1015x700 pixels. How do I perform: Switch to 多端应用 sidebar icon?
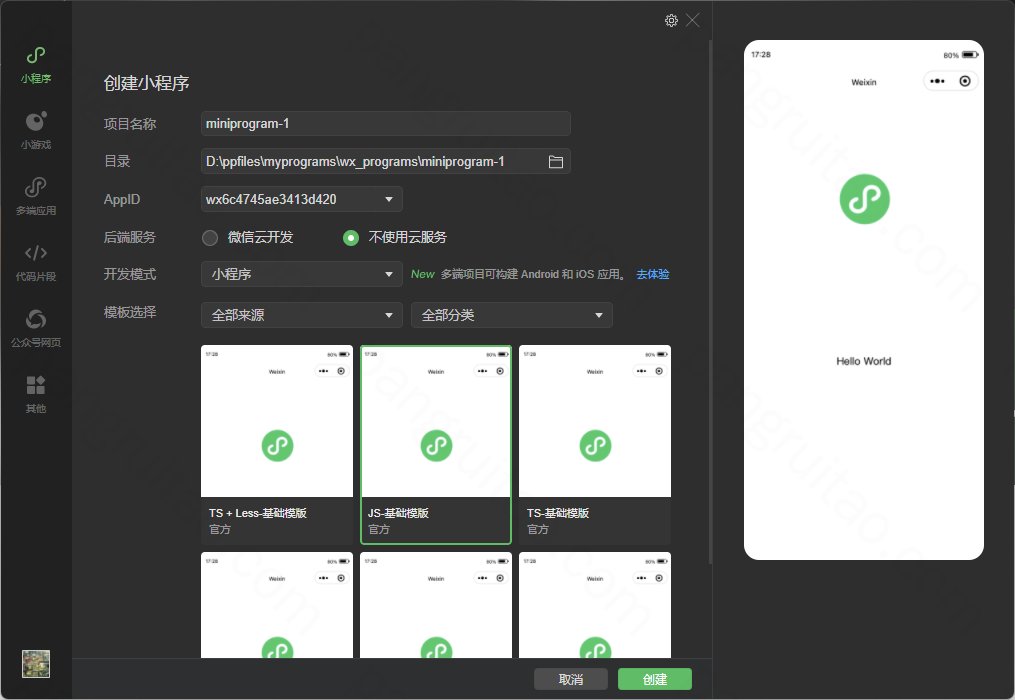36,188
